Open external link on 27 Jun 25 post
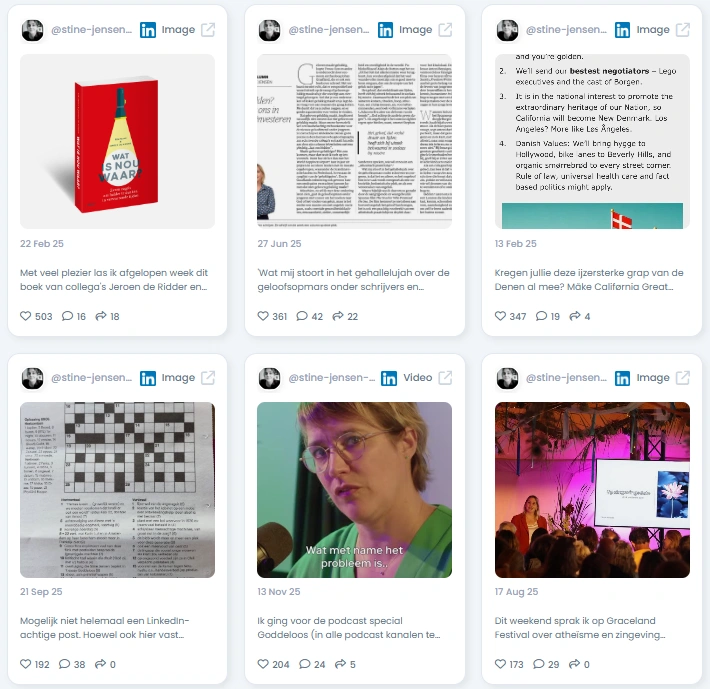This screenshot has width=710, height=689. coord(445,30)
